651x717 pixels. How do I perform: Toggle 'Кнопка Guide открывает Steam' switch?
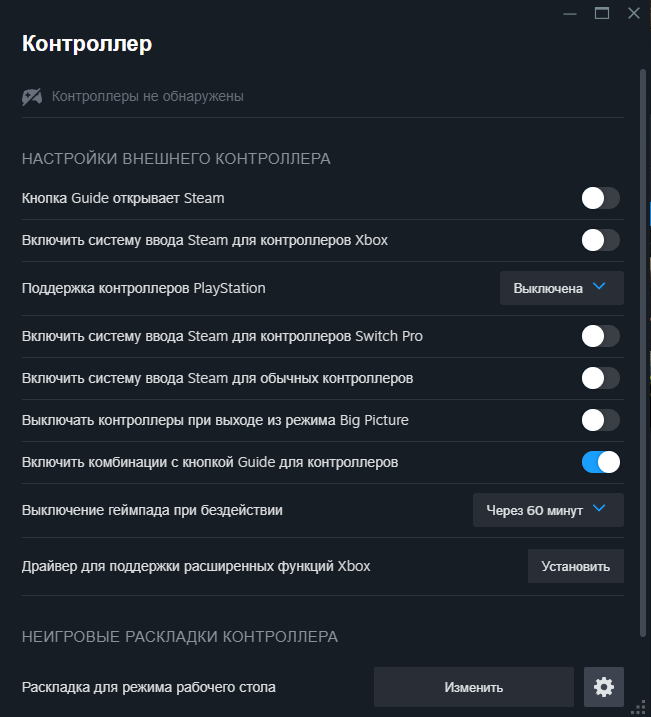coord(600,198)
